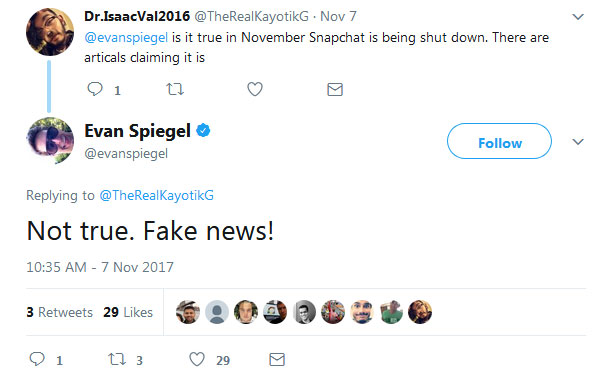Open the tweet timestamp 10:35 AM - 7 Nov 2017

[100, 267]
